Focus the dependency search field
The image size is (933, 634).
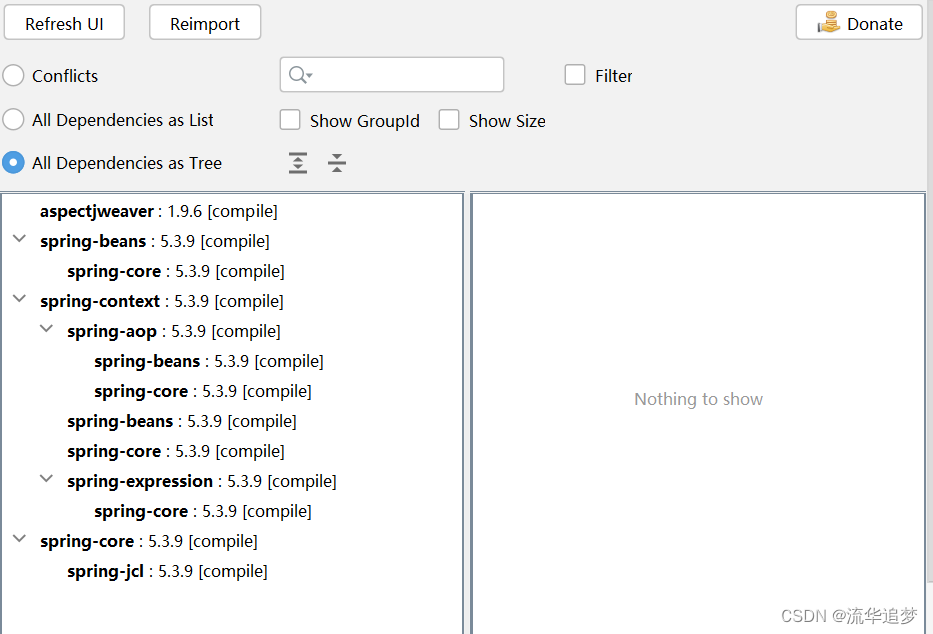pos(392,75)
